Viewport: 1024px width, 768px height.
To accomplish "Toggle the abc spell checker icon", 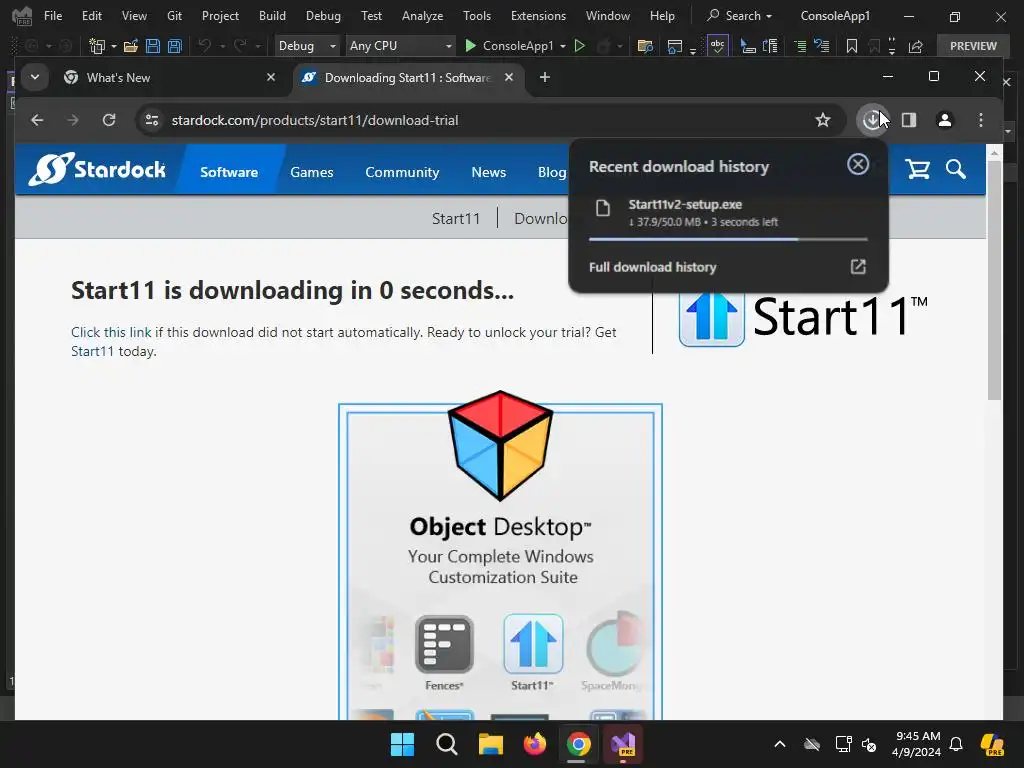I will pyautogui.click(x=718, y=46).
